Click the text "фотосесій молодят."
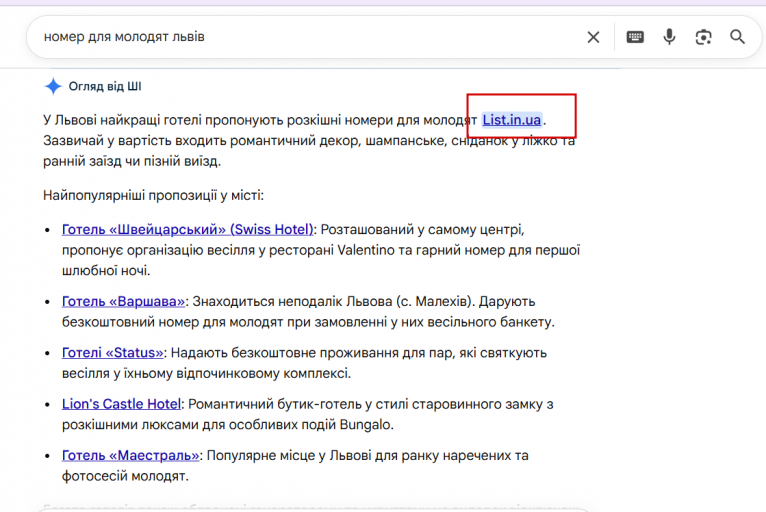Viewport: 766px width, 512px height. [125, 476]
